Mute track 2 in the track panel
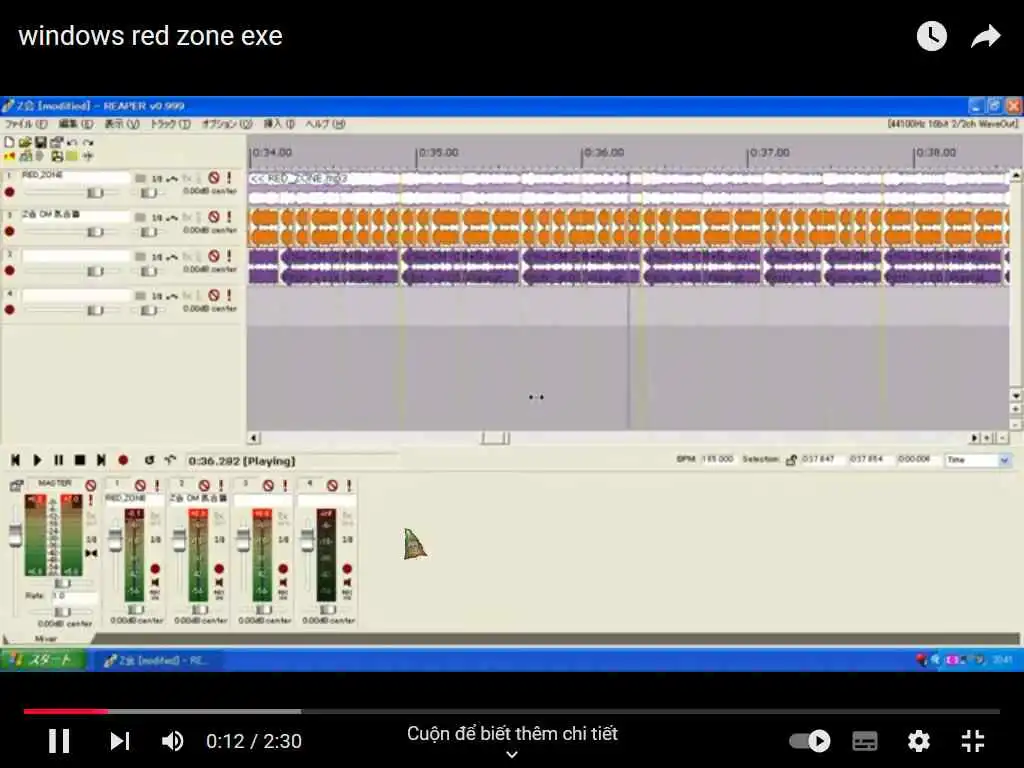1024x768 pixels. point(214,217)
